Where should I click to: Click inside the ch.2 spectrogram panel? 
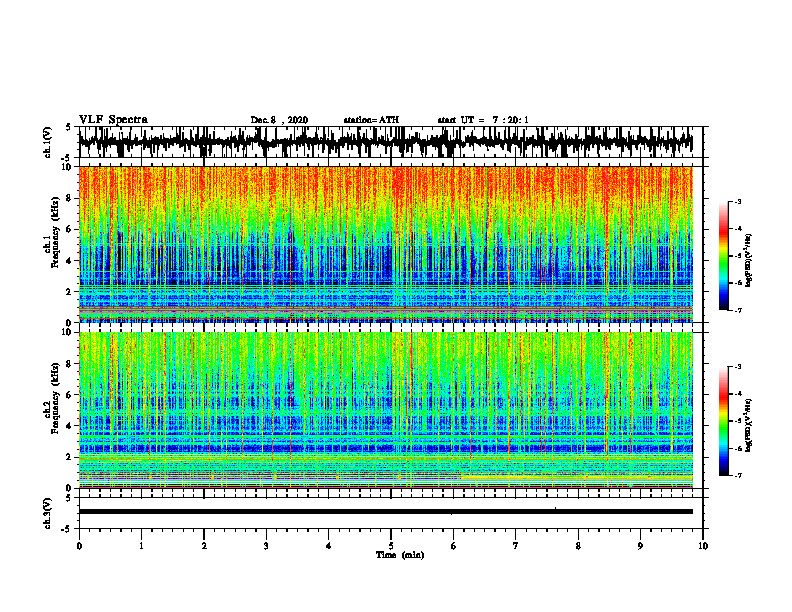coord(385,410)
